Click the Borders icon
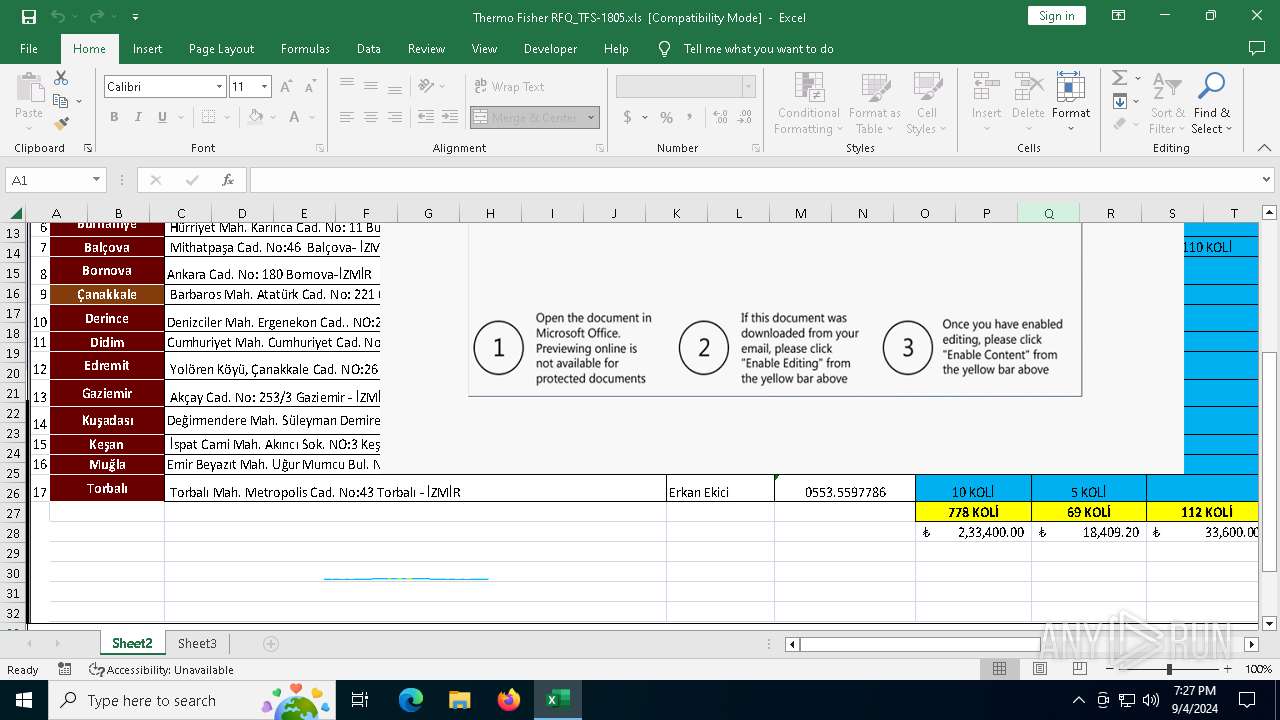Screen dimensions: 1280x720 (209, 117)
